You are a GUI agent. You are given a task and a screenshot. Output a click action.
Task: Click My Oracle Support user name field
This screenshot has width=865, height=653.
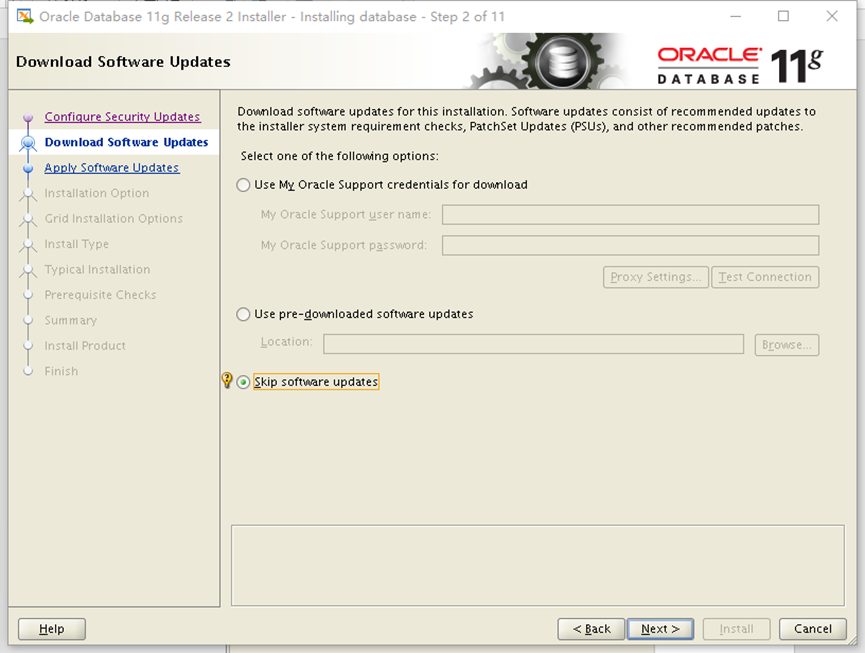(x=631, y=215)
